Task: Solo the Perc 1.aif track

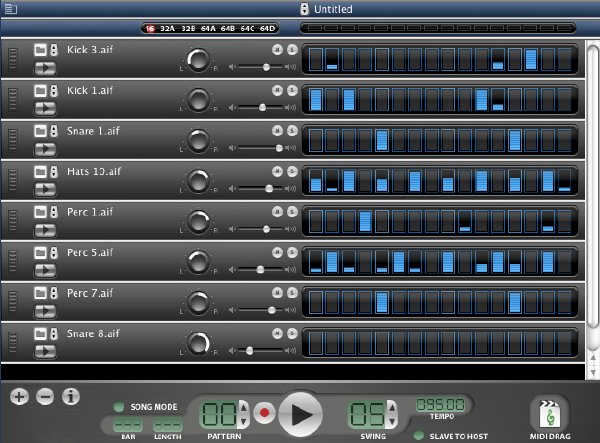Action: pos(292,212)
